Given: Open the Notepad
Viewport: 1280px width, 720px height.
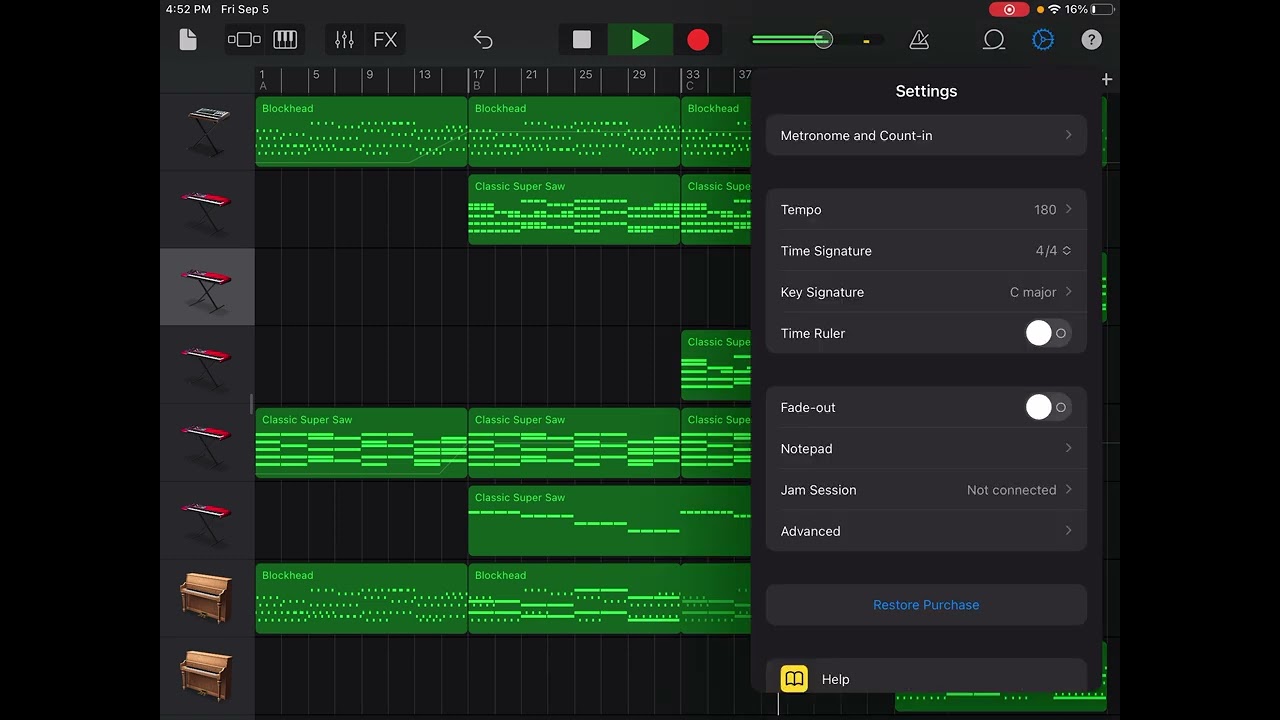Looking at the screenshot, I should 926,449.
